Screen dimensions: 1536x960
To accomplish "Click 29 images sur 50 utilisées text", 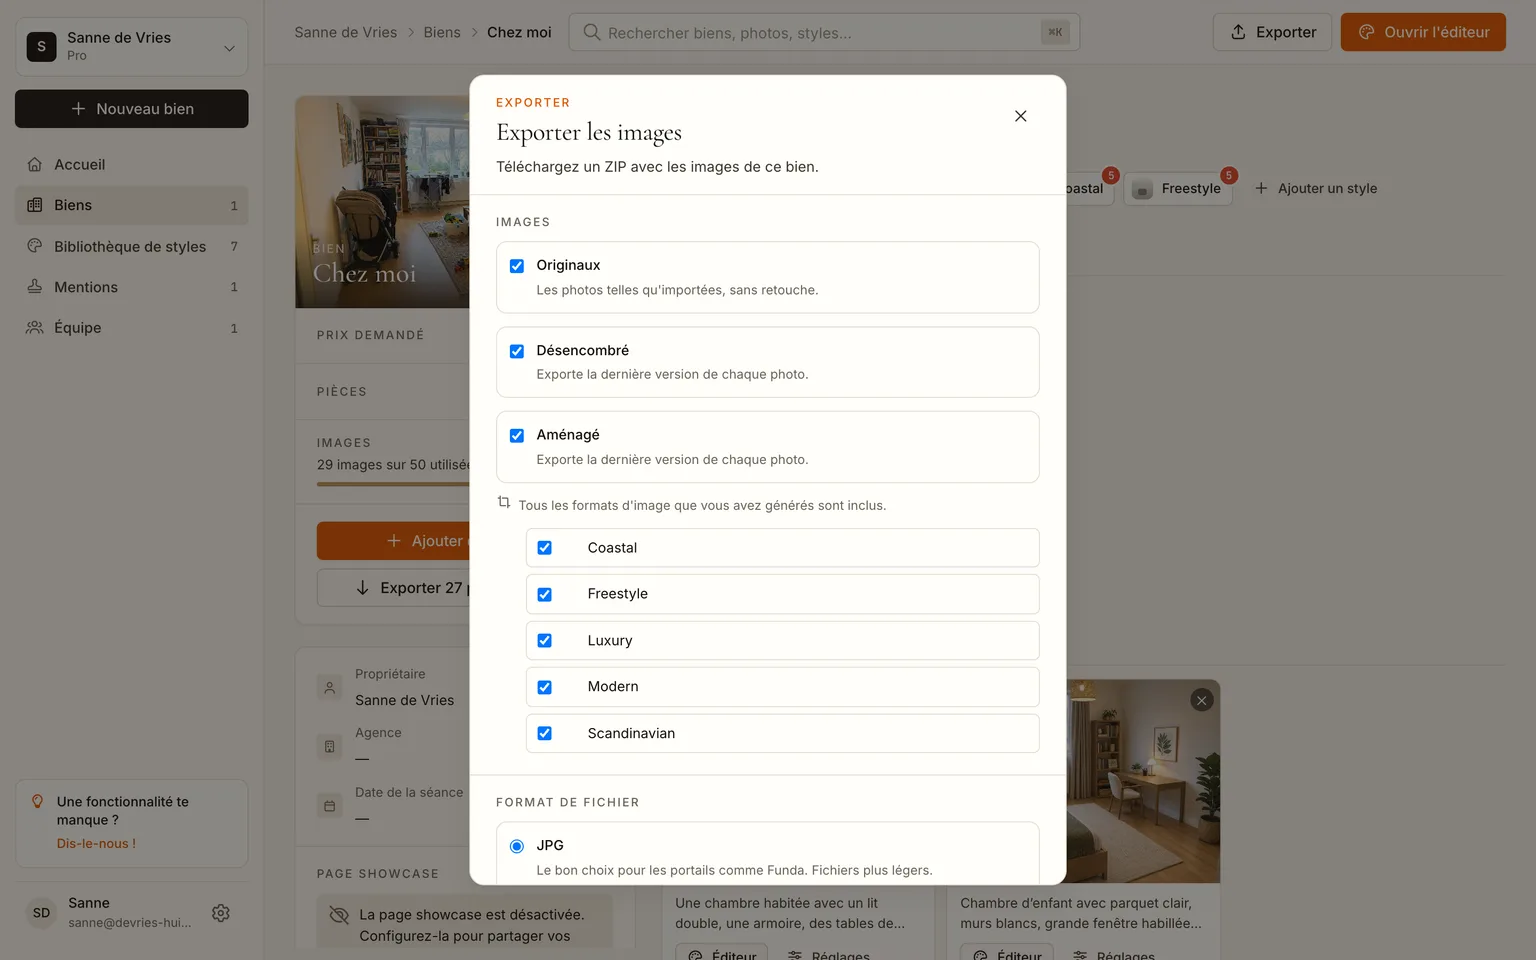I will (x=393, y=465).
